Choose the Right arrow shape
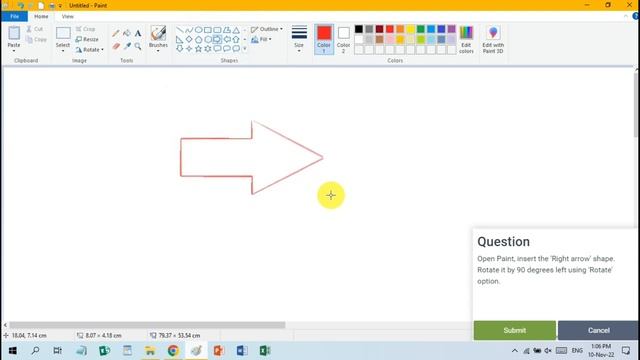The image size is (640, 360). 217,40
